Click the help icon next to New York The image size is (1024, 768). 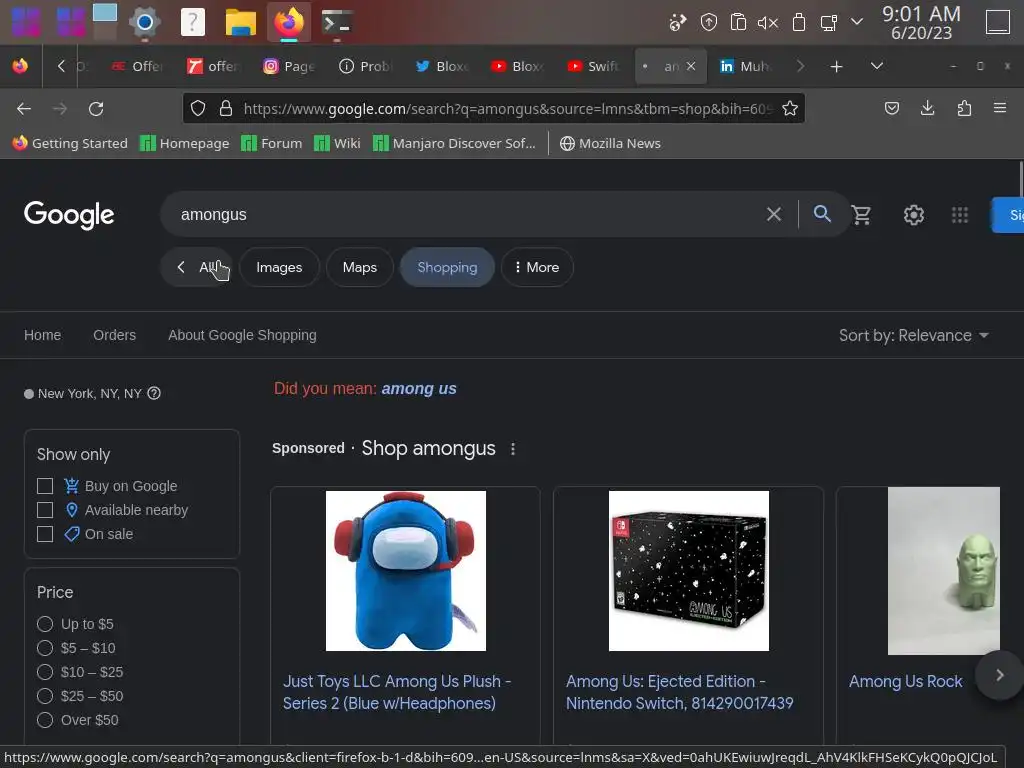pos(154,393)
